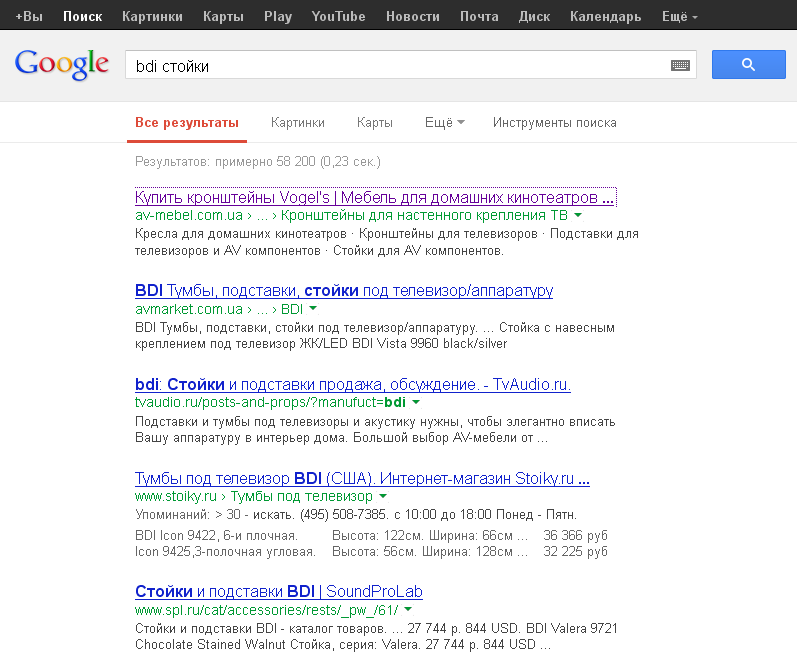Click the 'Результатов: примерно 58 200' stats text

click(x=258, y=162)
